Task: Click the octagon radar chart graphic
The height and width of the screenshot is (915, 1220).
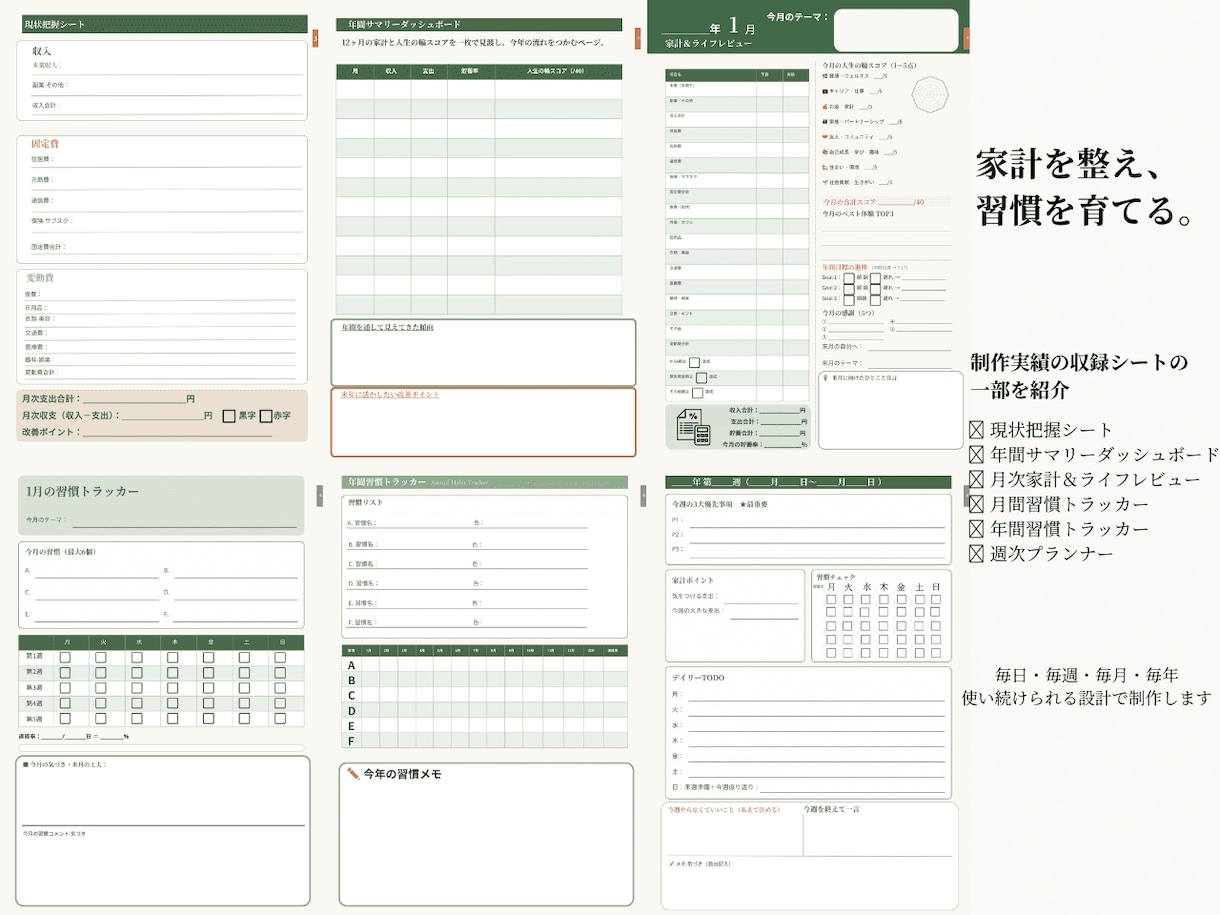Action: click(x=930, y=94)
